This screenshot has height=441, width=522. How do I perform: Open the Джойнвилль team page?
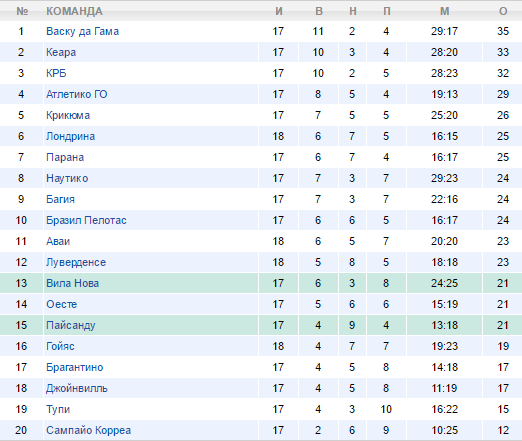pyautogui.click(x=77, y=388)
